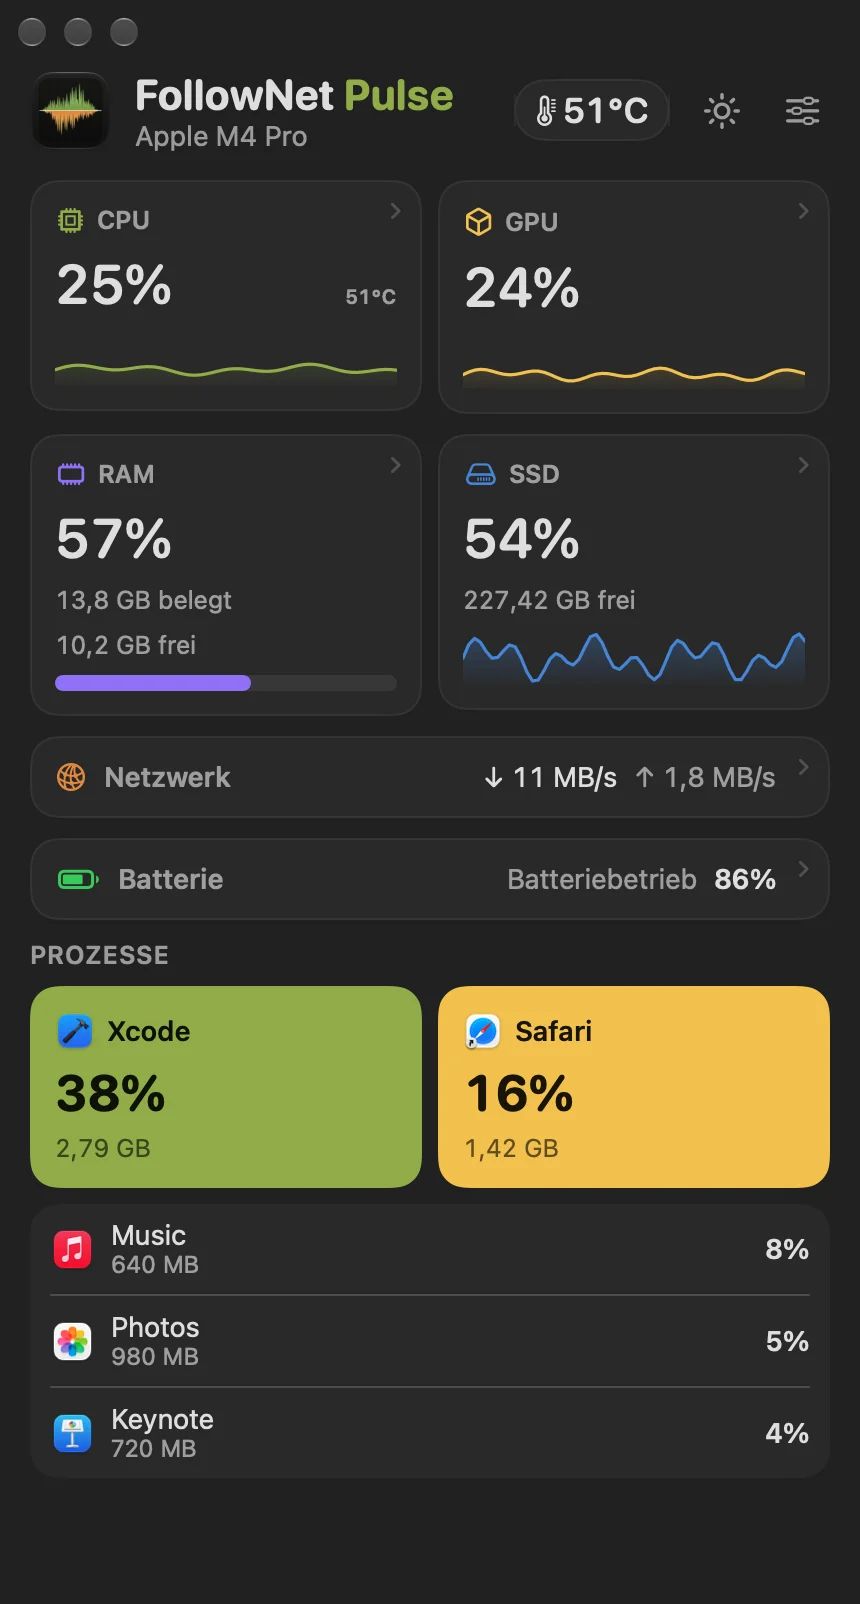The height and width of the screenshot is (1604, 860).
Task: Click the 51°C temperature badge
Action: (x=592, y=110)
